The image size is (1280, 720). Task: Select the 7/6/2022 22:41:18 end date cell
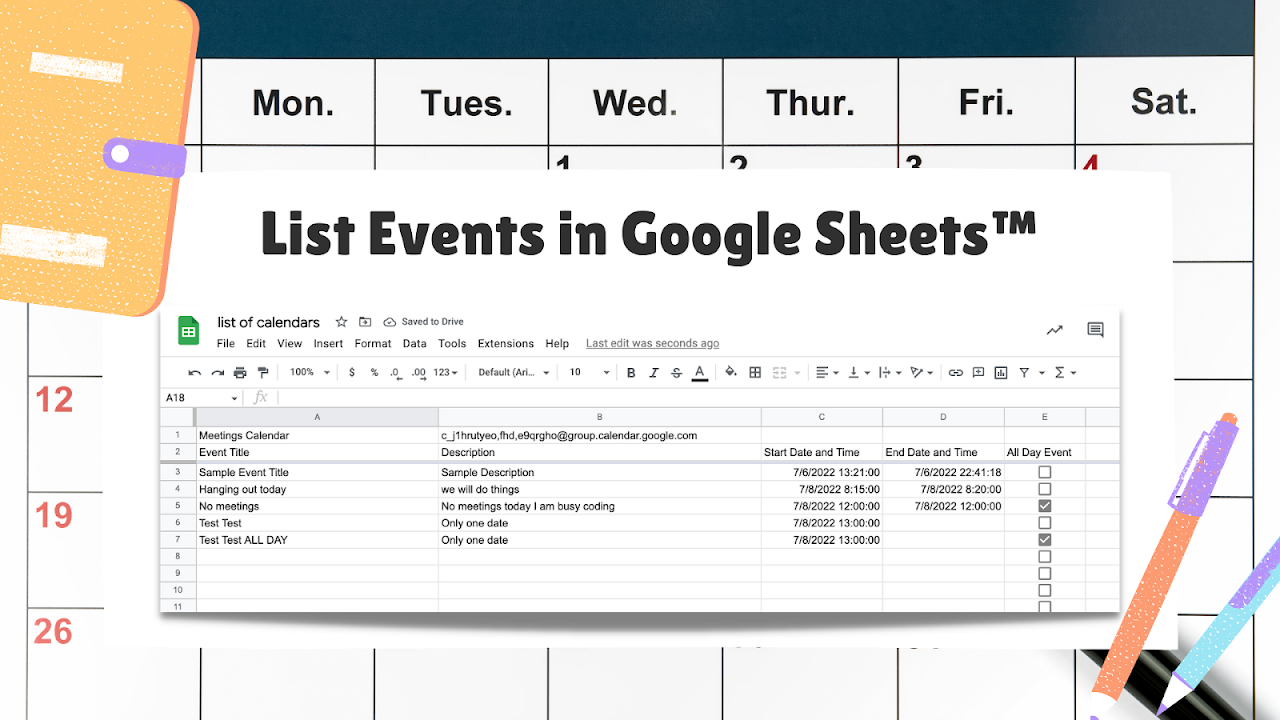[x=943, y=472]
